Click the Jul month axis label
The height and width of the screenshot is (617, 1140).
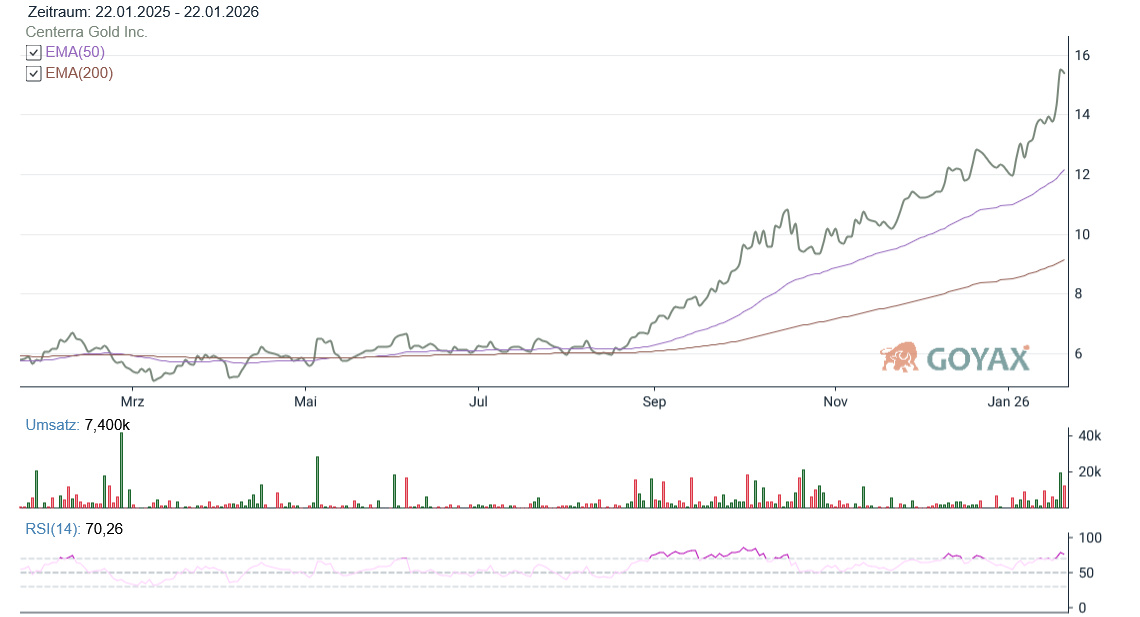478,402
